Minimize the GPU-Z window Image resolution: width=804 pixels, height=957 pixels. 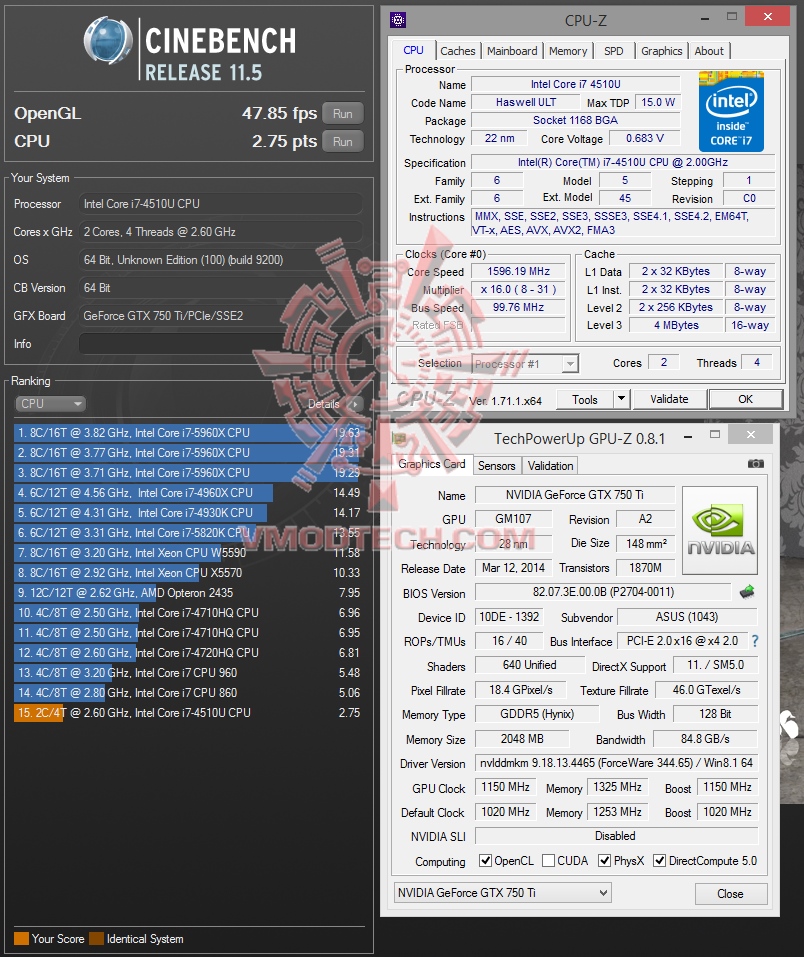click(x=688, y=436)
